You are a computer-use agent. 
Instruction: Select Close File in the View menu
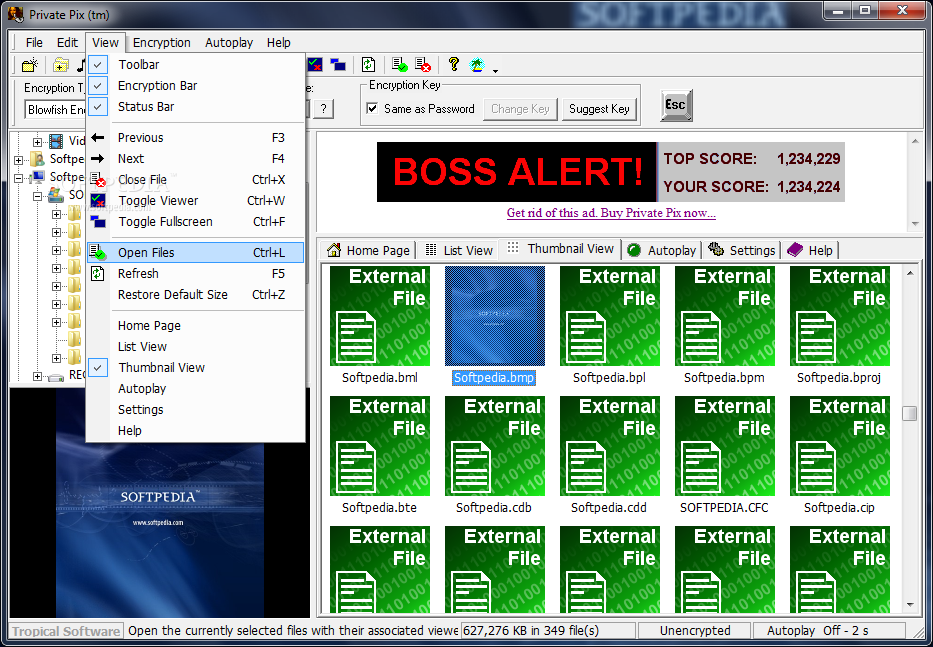click(x=196, y=180)
